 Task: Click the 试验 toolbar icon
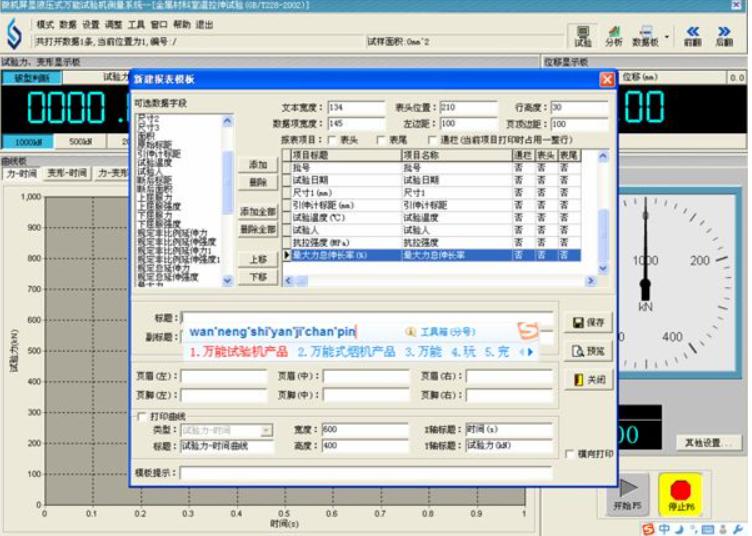[x=583, y=36]
